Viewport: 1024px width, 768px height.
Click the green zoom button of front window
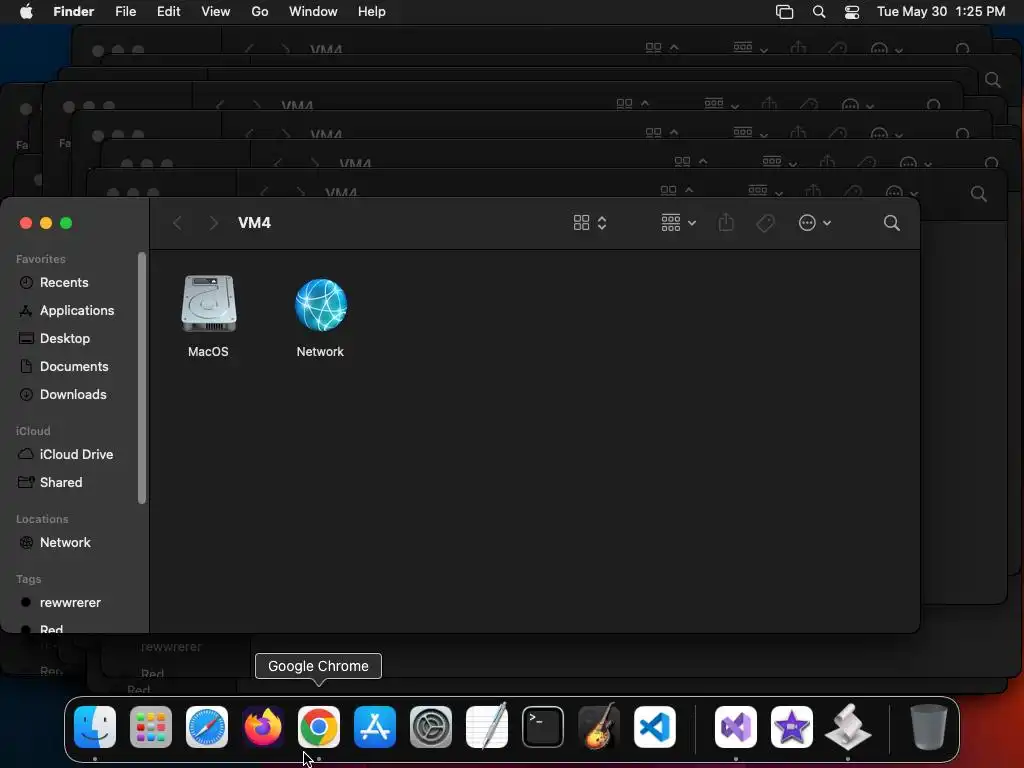(x=66, y=223)
